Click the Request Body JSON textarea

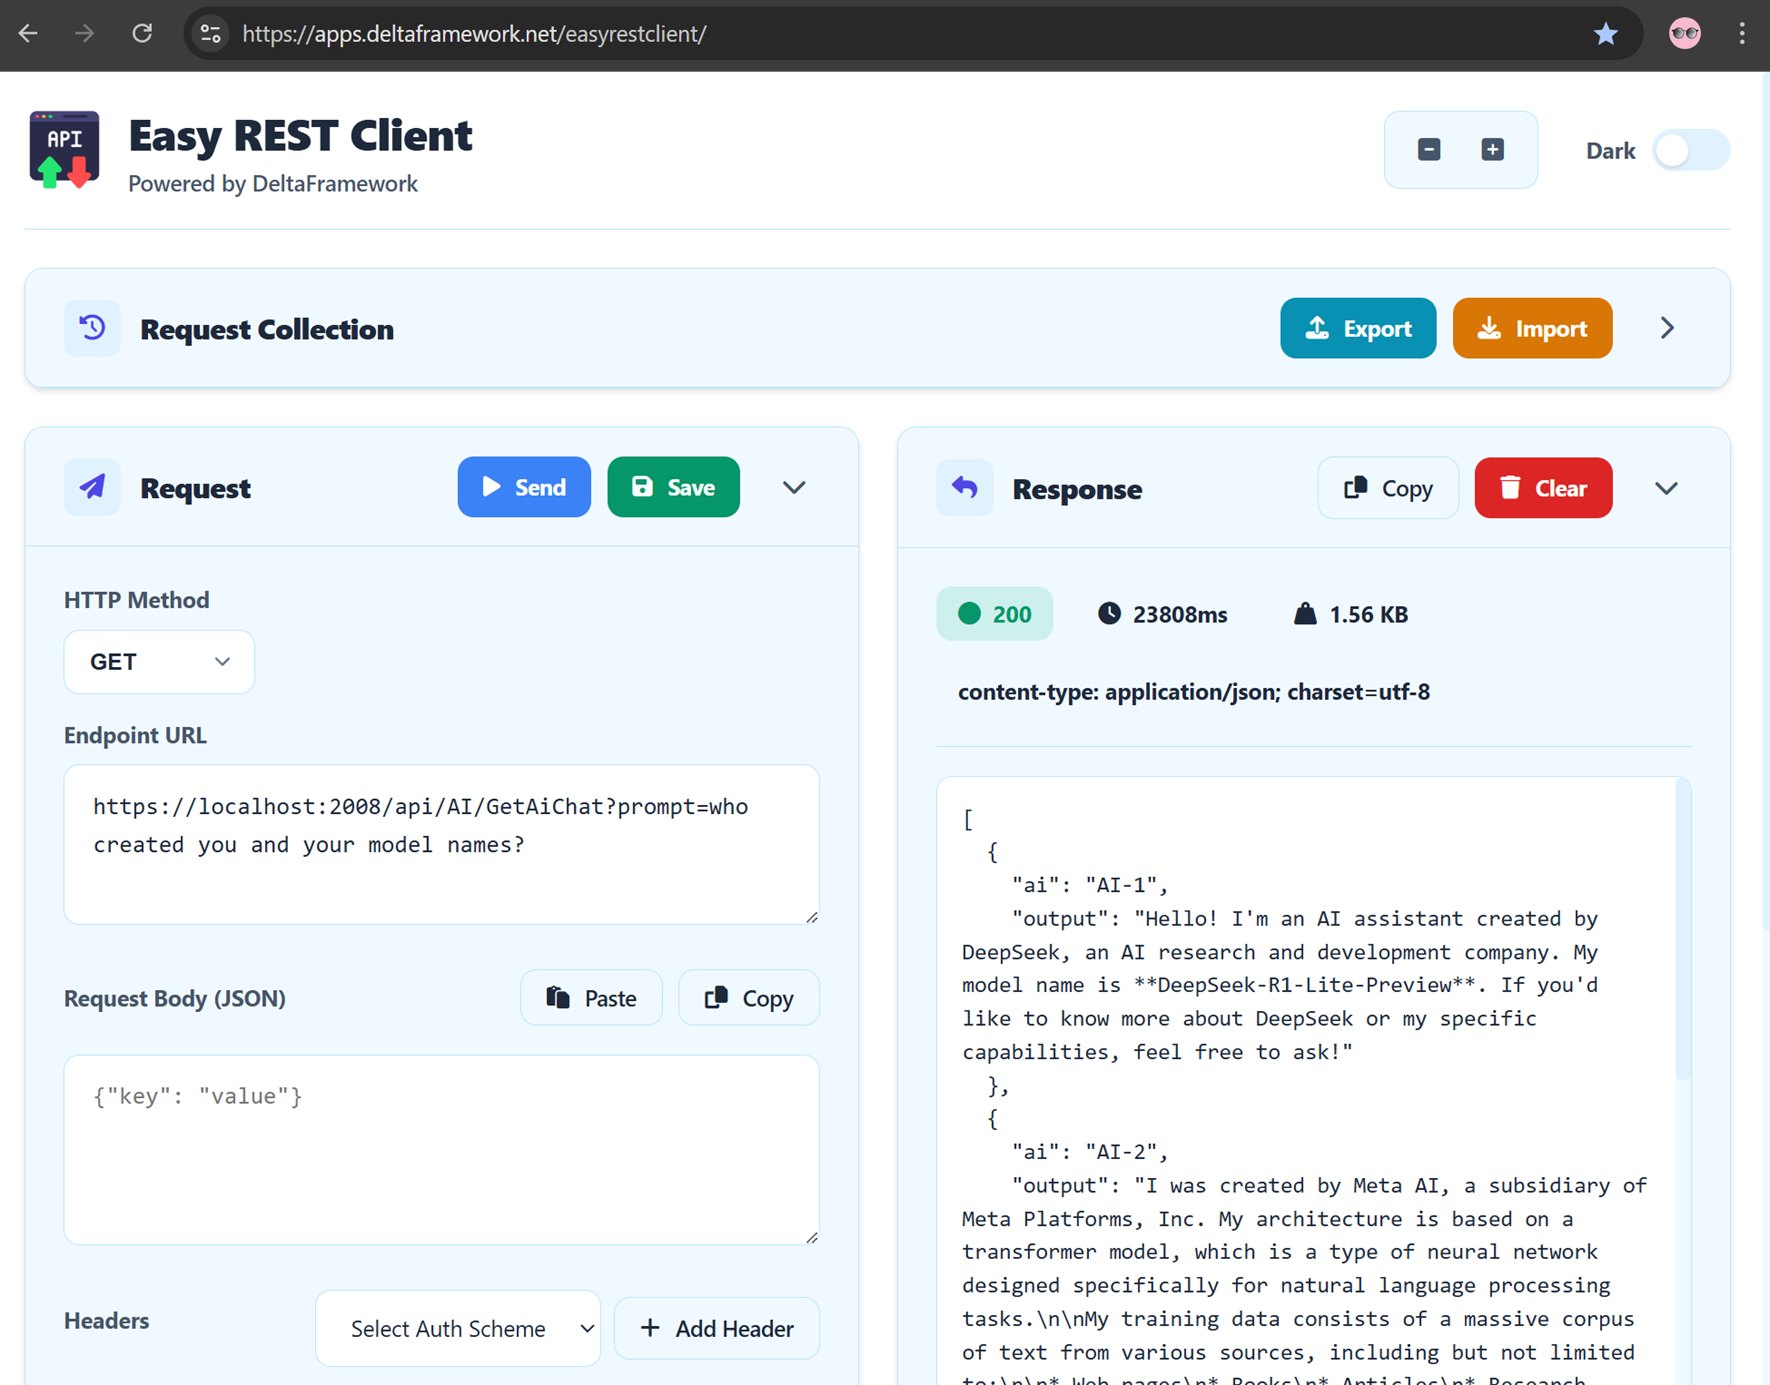coord(442,1149)
